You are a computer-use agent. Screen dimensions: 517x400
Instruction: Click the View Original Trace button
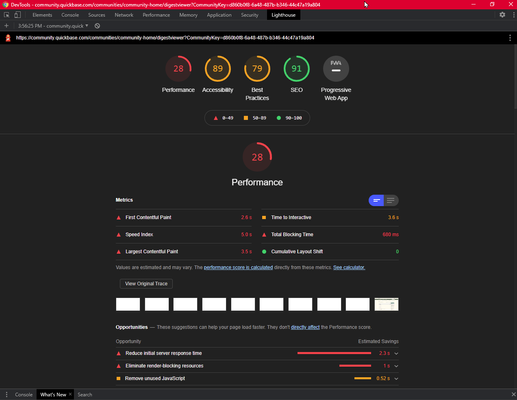coord(146,284)
